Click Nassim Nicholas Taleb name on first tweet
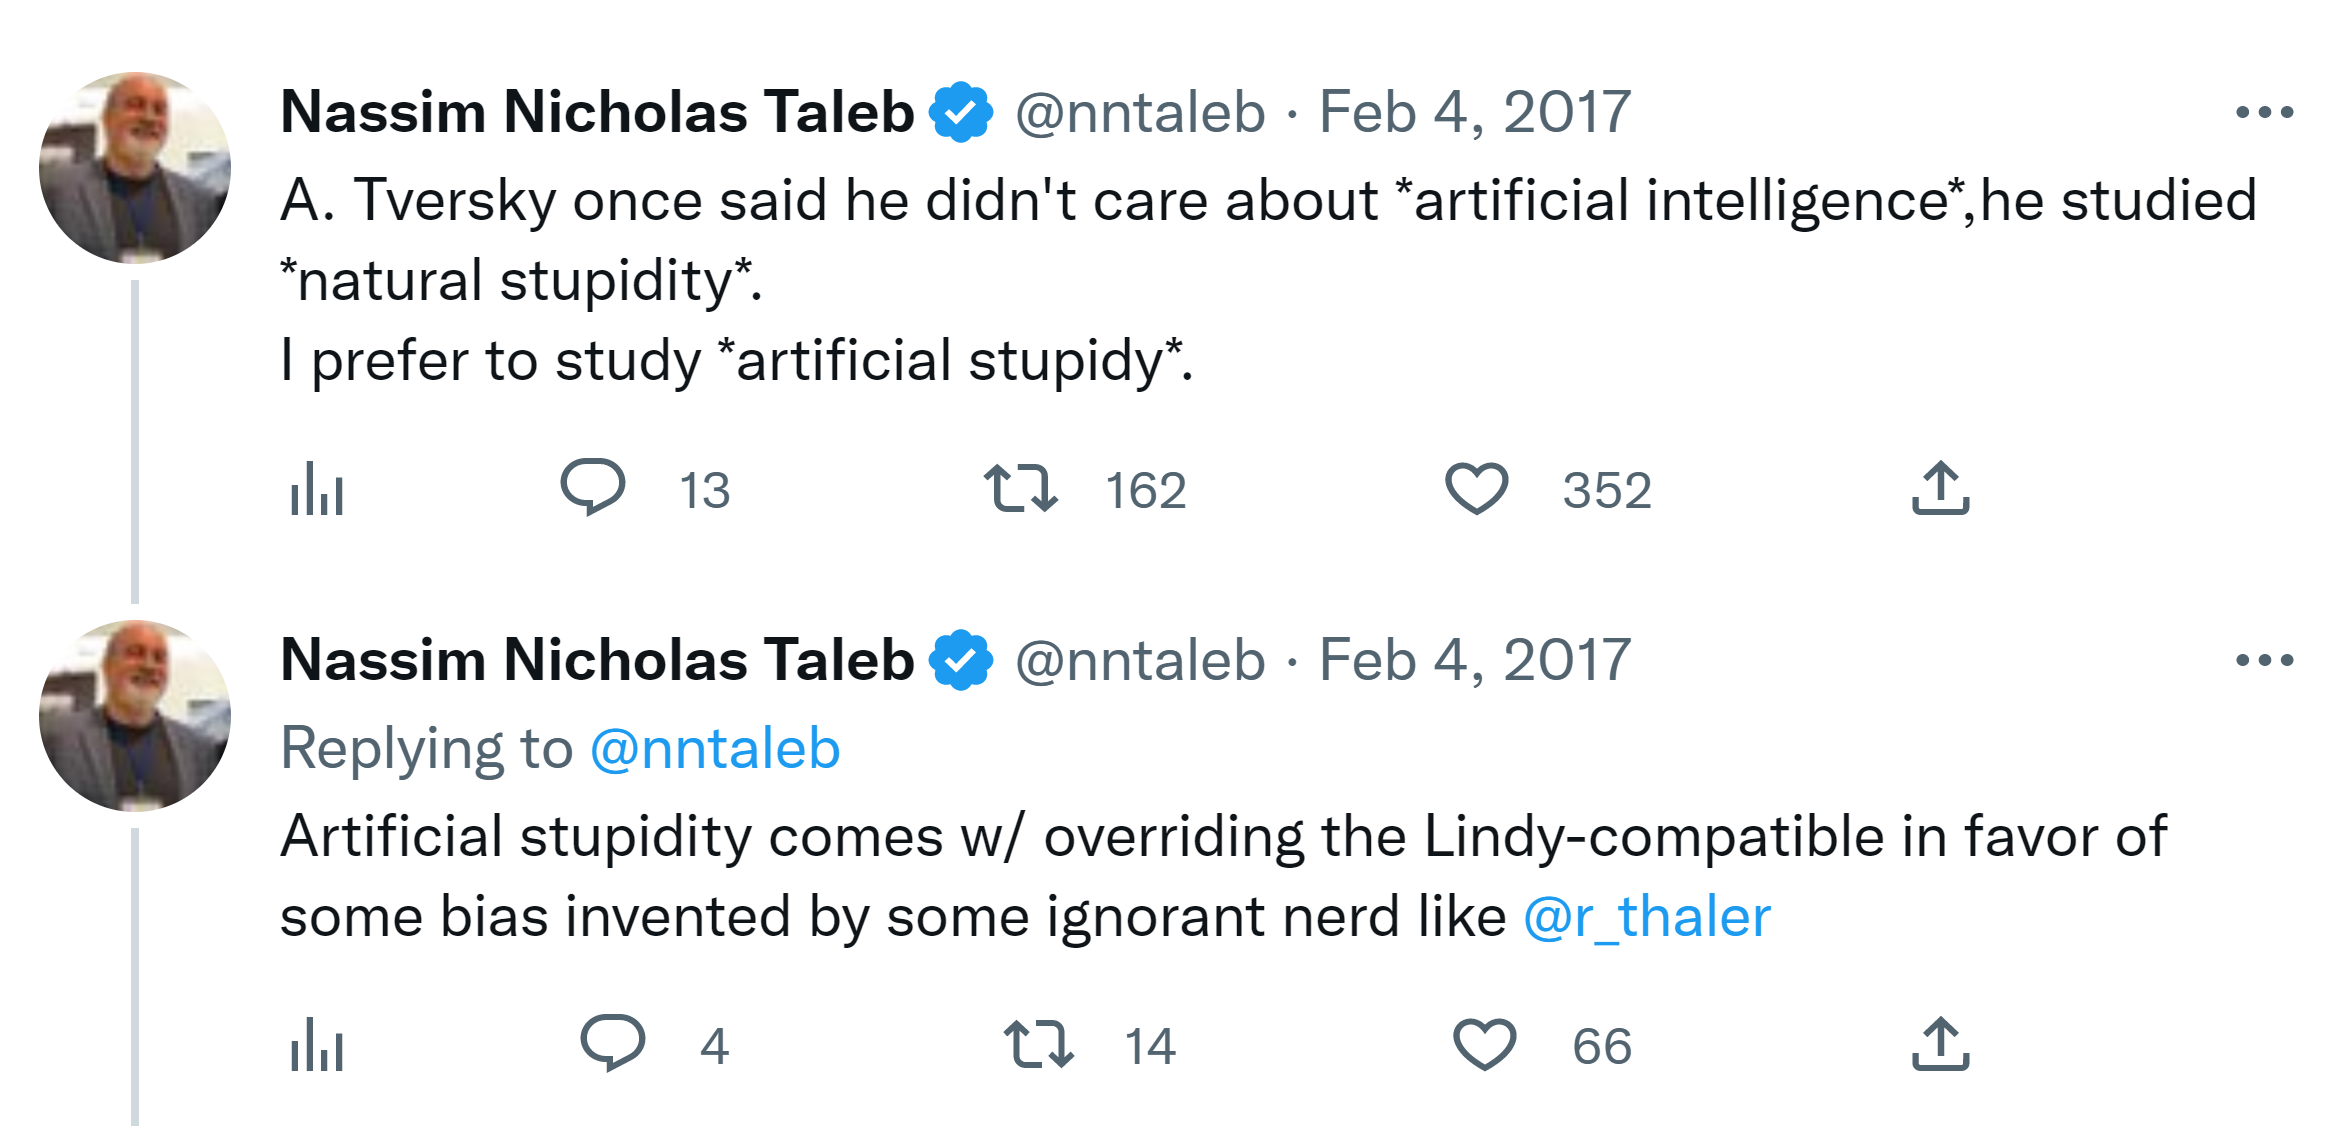This screenshot has width=2337, height=1126. (597, 111)
